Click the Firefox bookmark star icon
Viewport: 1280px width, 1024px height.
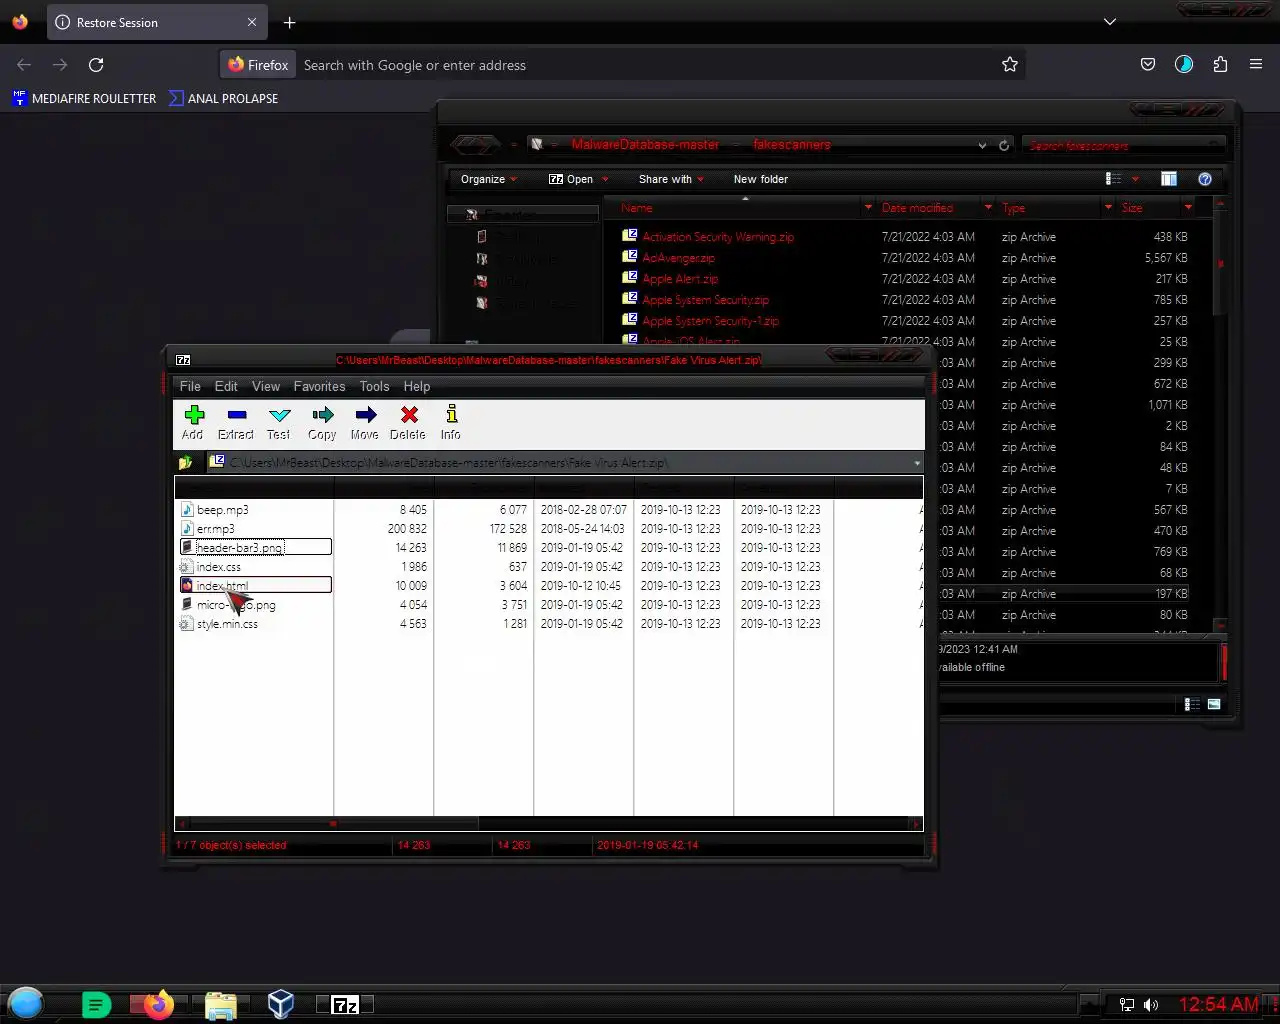coord(1010,65)
